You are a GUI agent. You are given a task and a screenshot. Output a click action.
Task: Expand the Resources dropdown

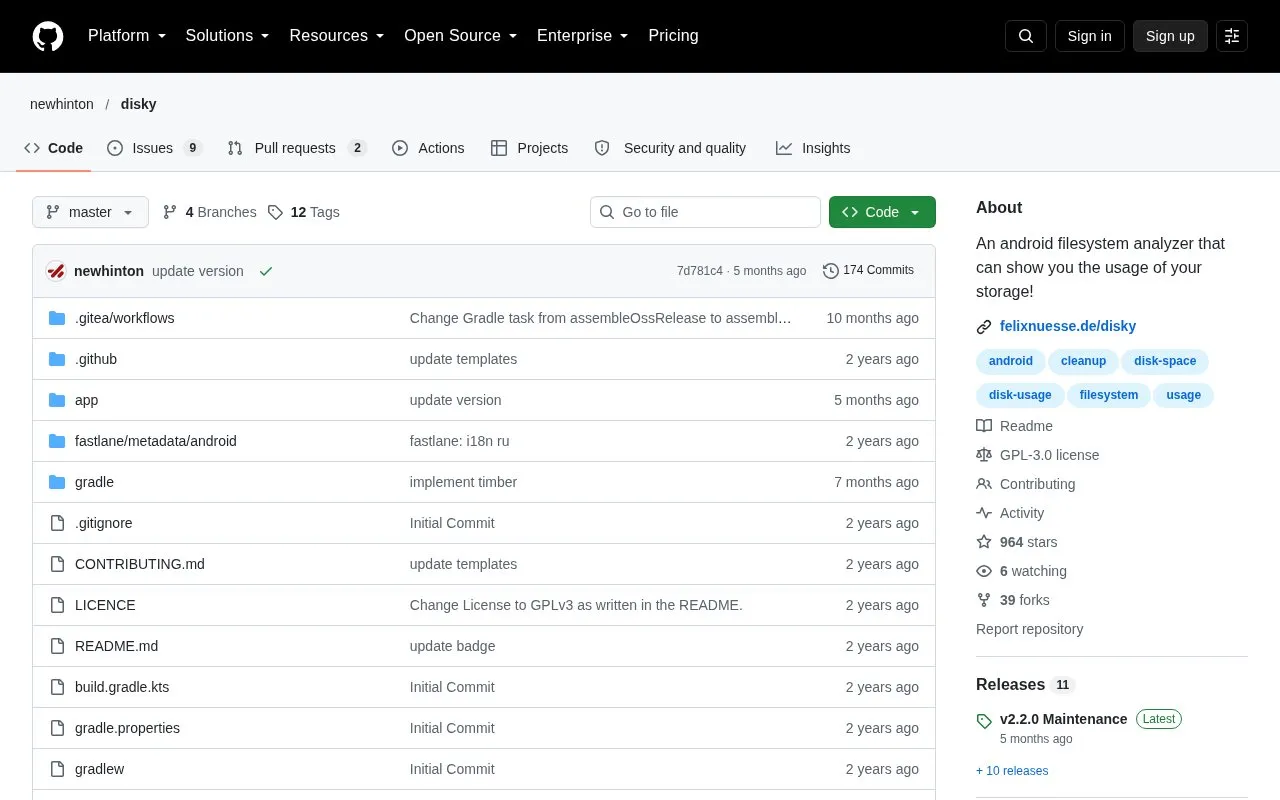[x=337, y=36]
